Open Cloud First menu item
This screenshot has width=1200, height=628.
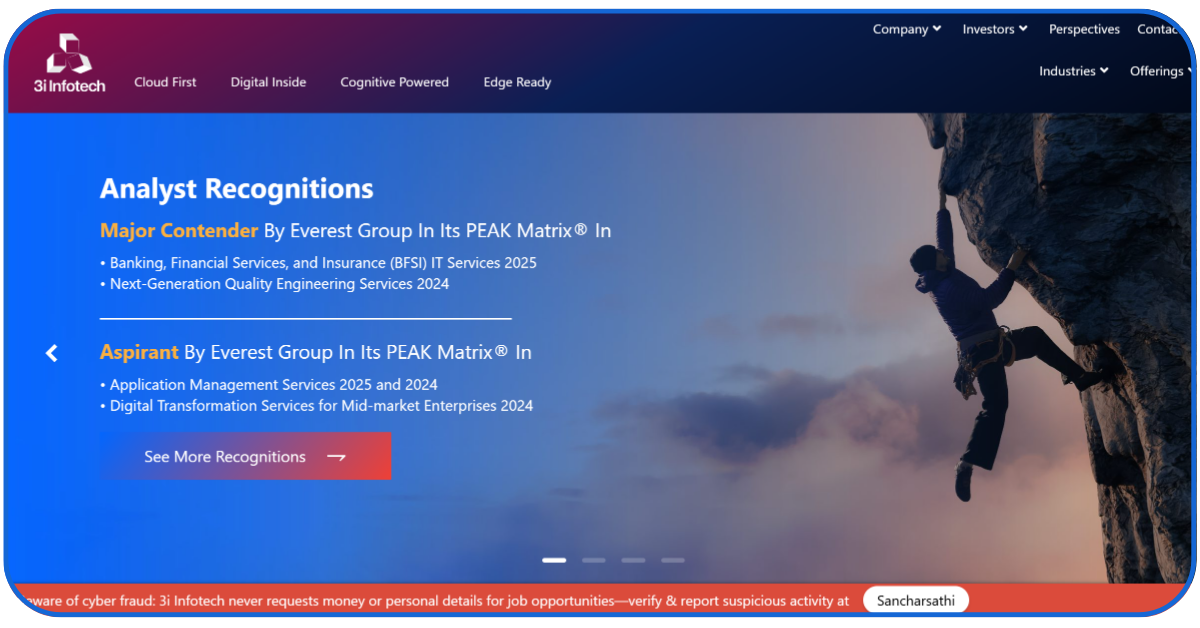point(165,82)
